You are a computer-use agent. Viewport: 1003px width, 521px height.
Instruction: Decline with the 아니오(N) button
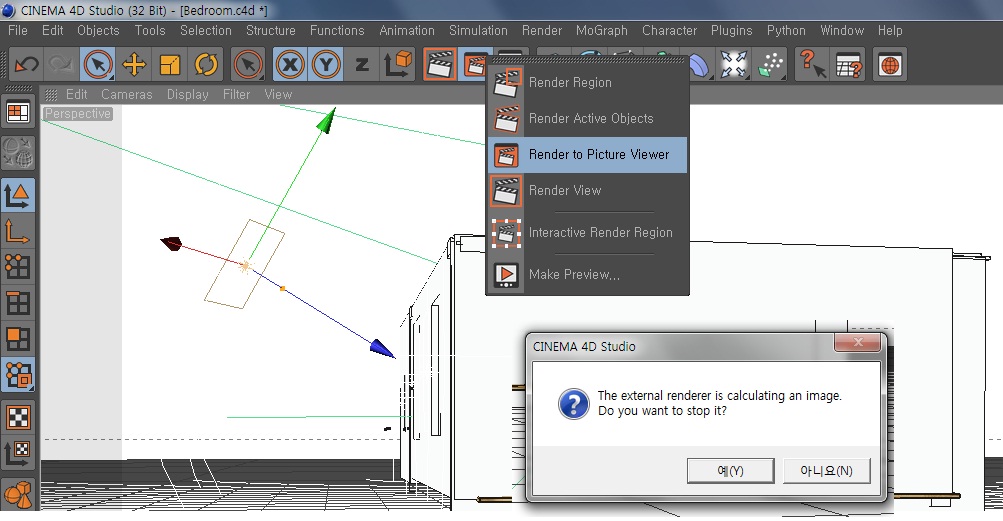point(826,471)
